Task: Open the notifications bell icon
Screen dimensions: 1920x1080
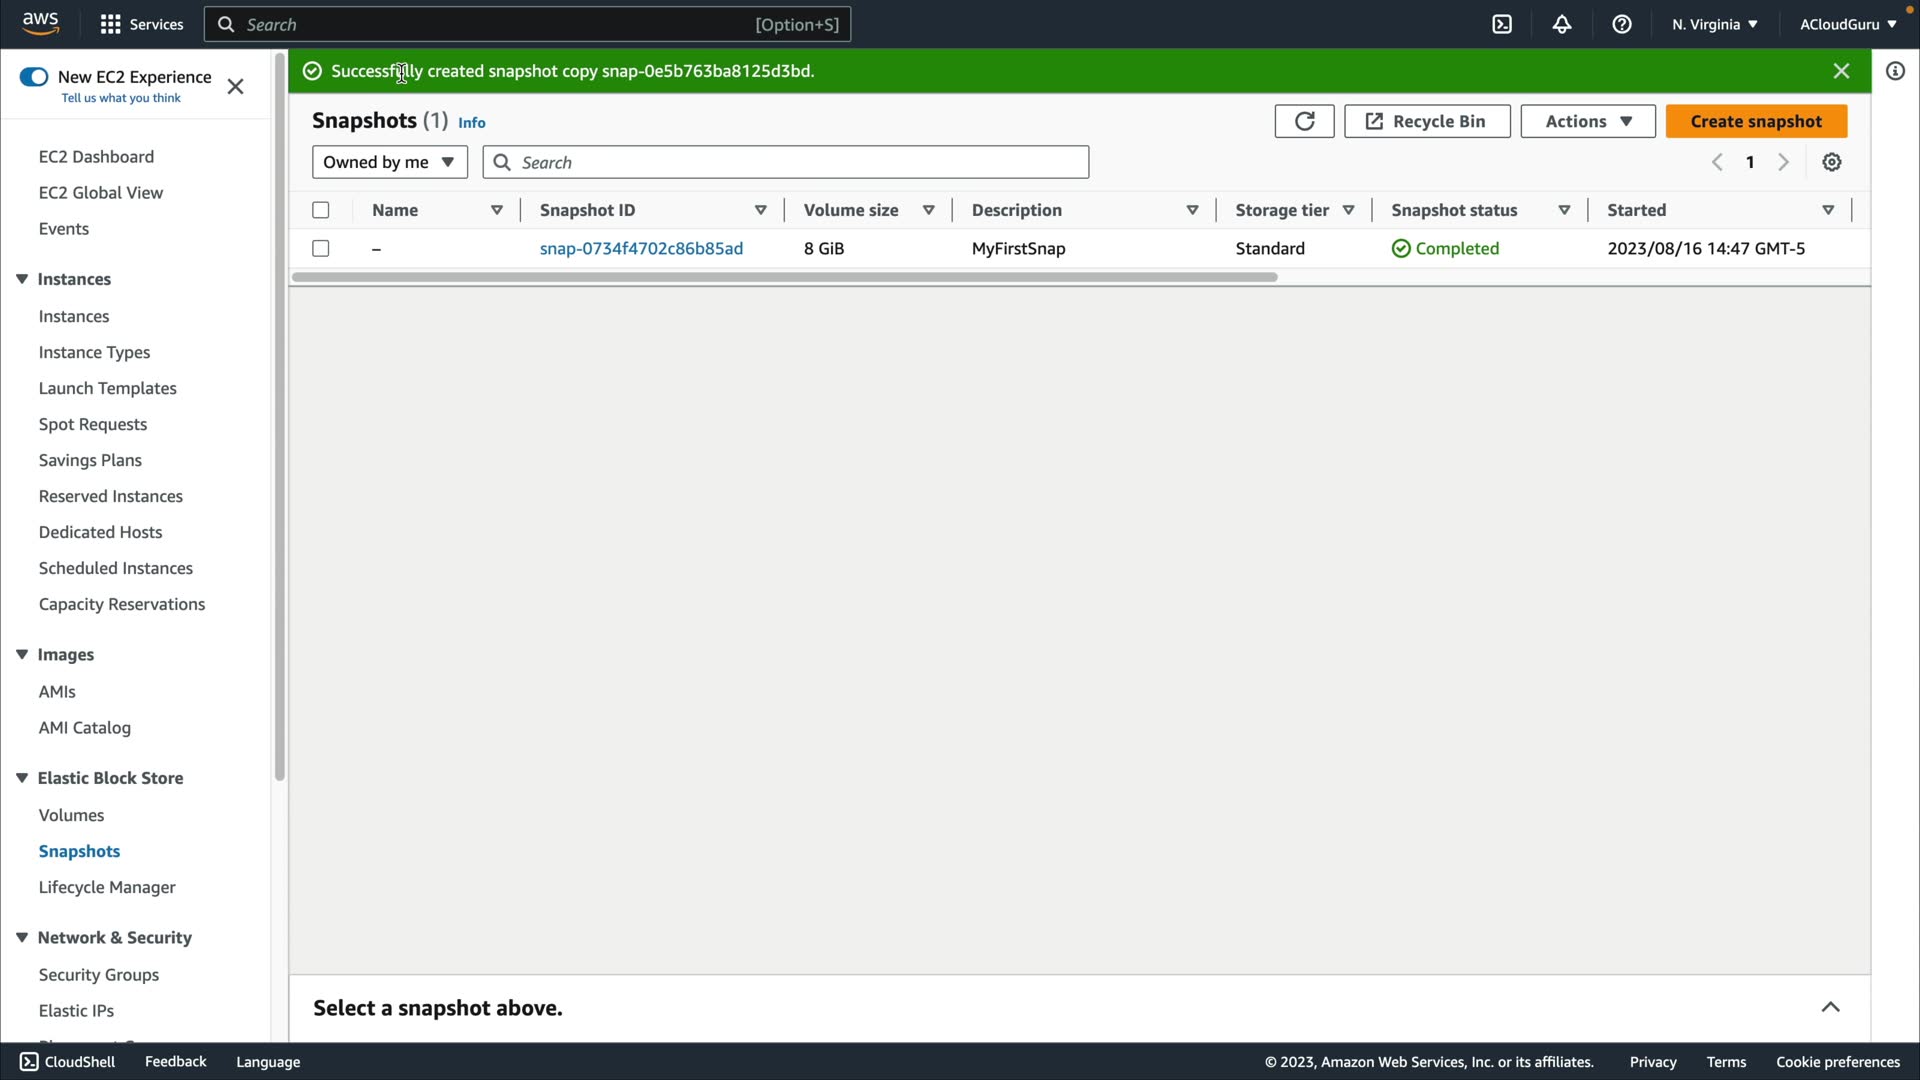Action: [1562, 24]
